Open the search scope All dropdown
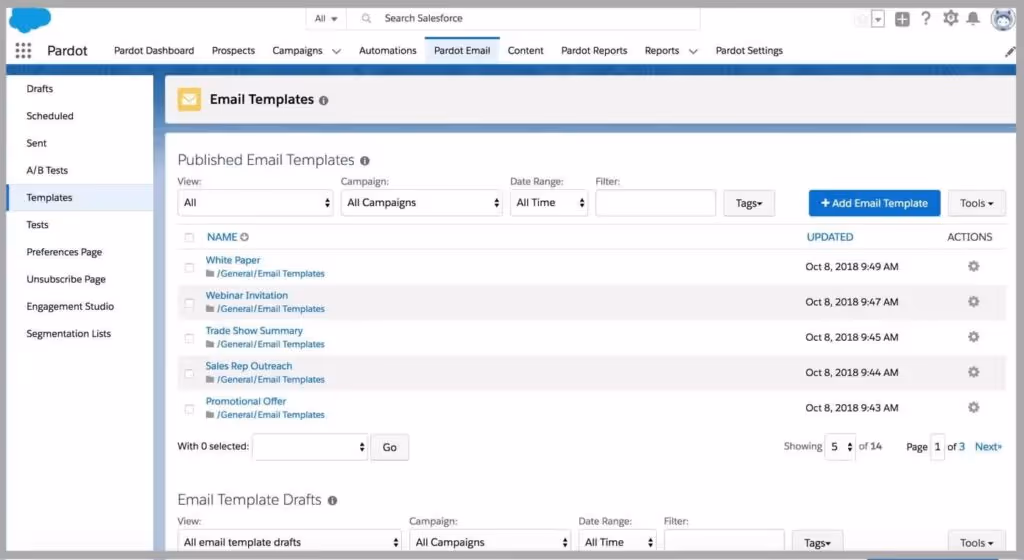1024x560 pixels. pyautogui.click(x=326, y=18)
